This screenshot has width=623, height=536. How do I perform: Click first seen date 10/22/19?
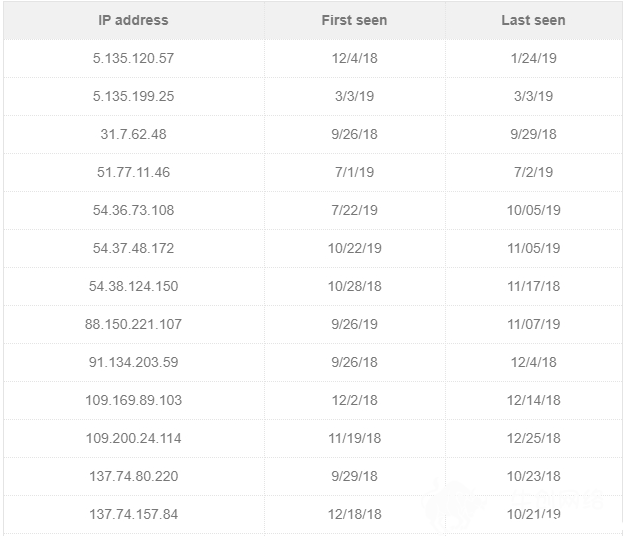click(354, 248)
